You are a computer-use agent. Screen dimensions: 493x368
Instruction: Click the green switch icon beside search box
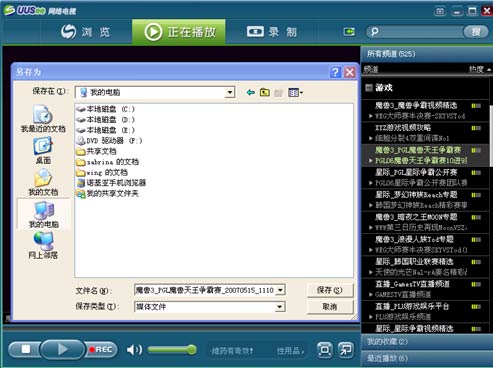tap(349, 32)
